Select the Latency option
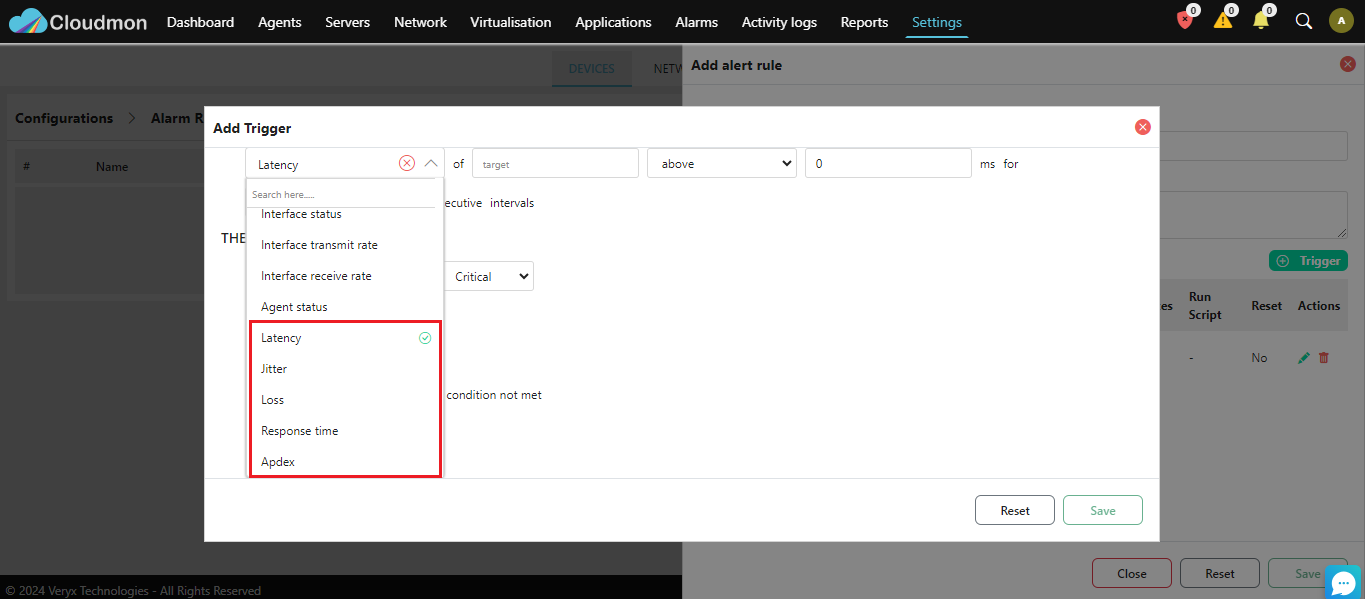 (x=344, y=338)
